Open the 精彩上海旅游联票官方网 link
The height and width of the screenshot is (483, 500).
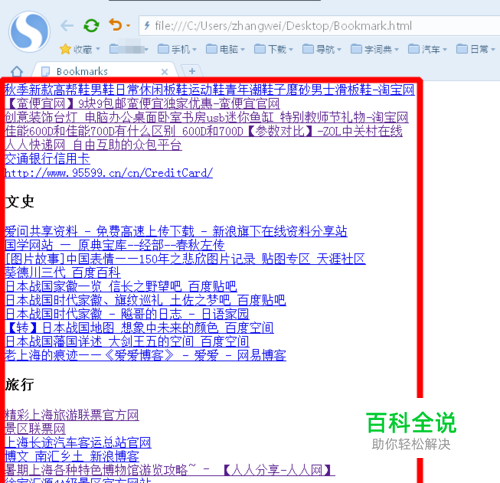[72, 415]
